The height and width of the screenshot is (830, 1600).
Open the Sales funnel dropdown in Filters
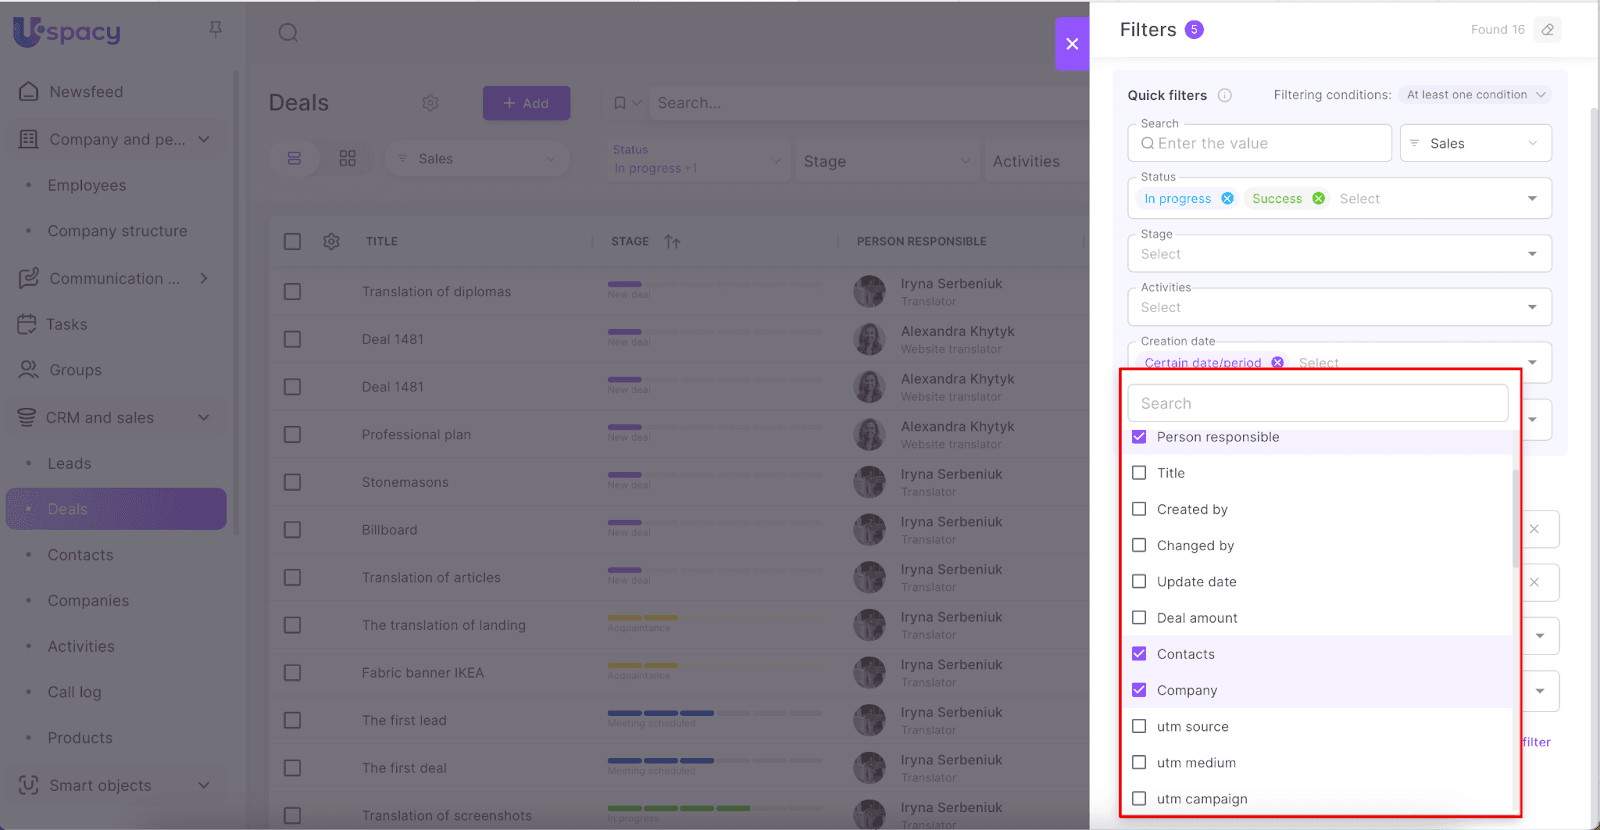coord(1475,144)
